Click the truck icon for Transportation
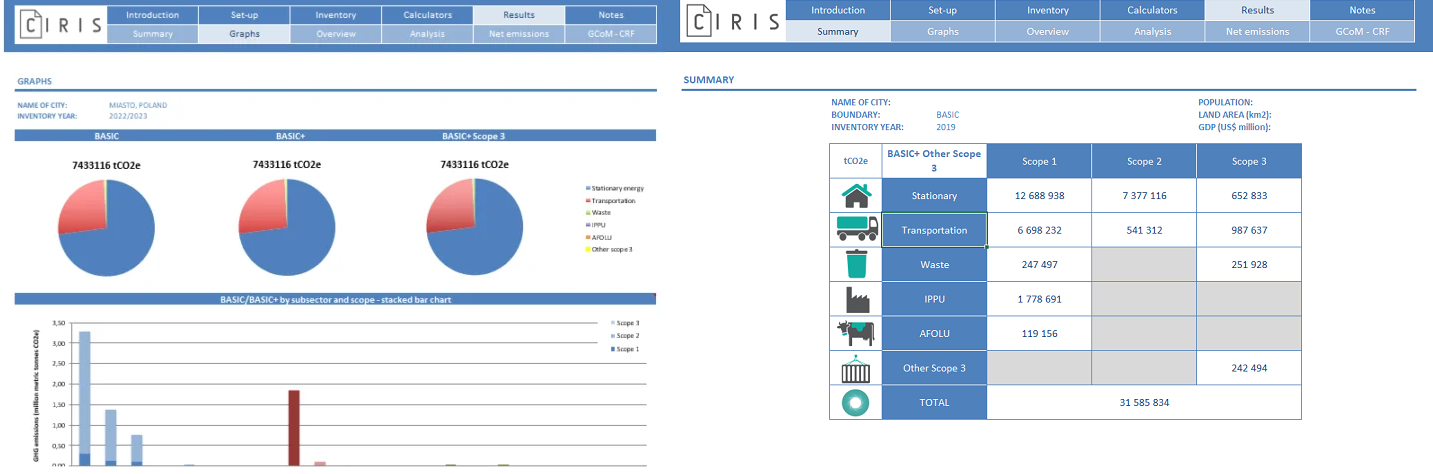1433x474 pixels. [x=856, y=230]
